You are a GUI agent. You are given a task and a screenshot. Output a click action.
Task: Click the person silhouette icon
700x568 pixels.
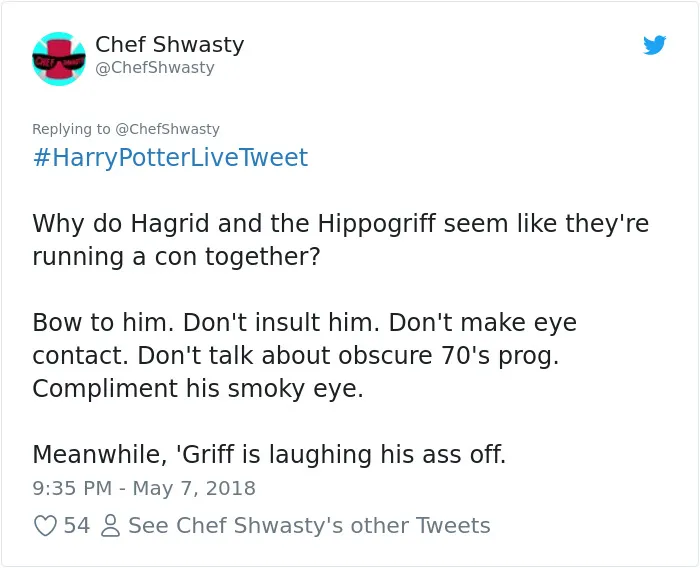(x=110, y=525)
